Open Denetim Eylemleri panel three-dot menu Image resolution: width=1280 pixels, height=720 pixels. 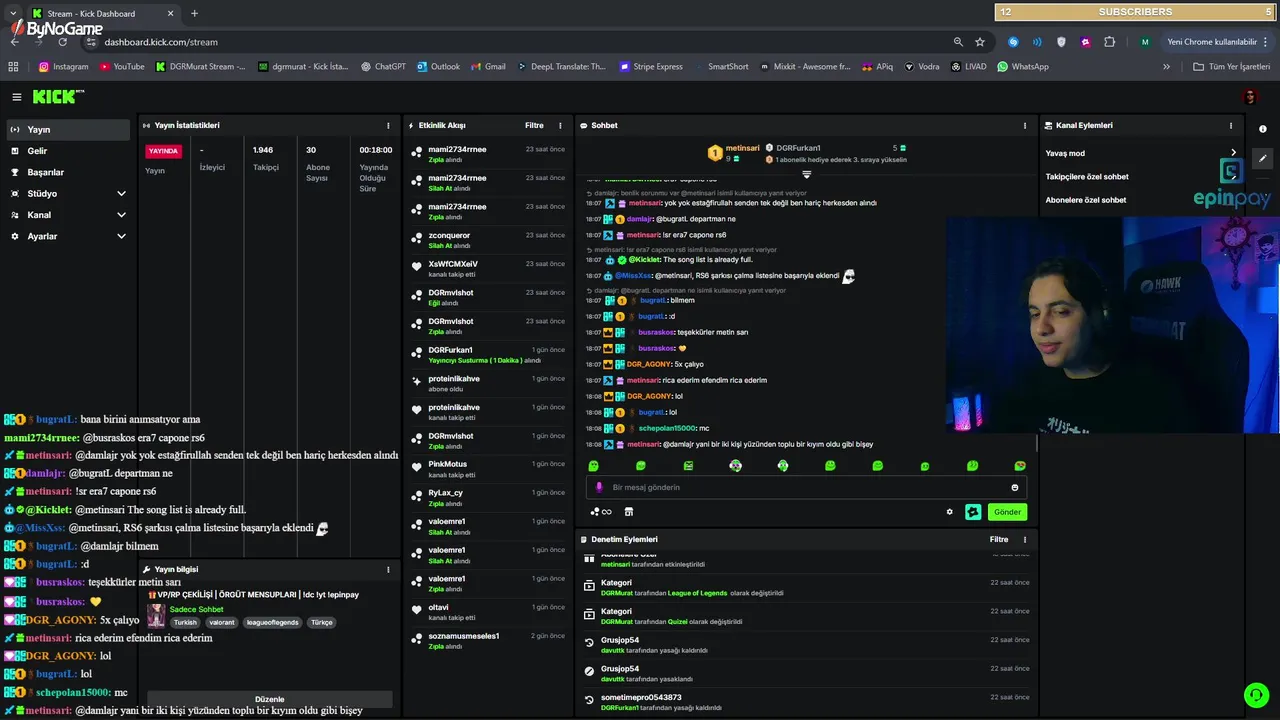(x=1024, y=540)
